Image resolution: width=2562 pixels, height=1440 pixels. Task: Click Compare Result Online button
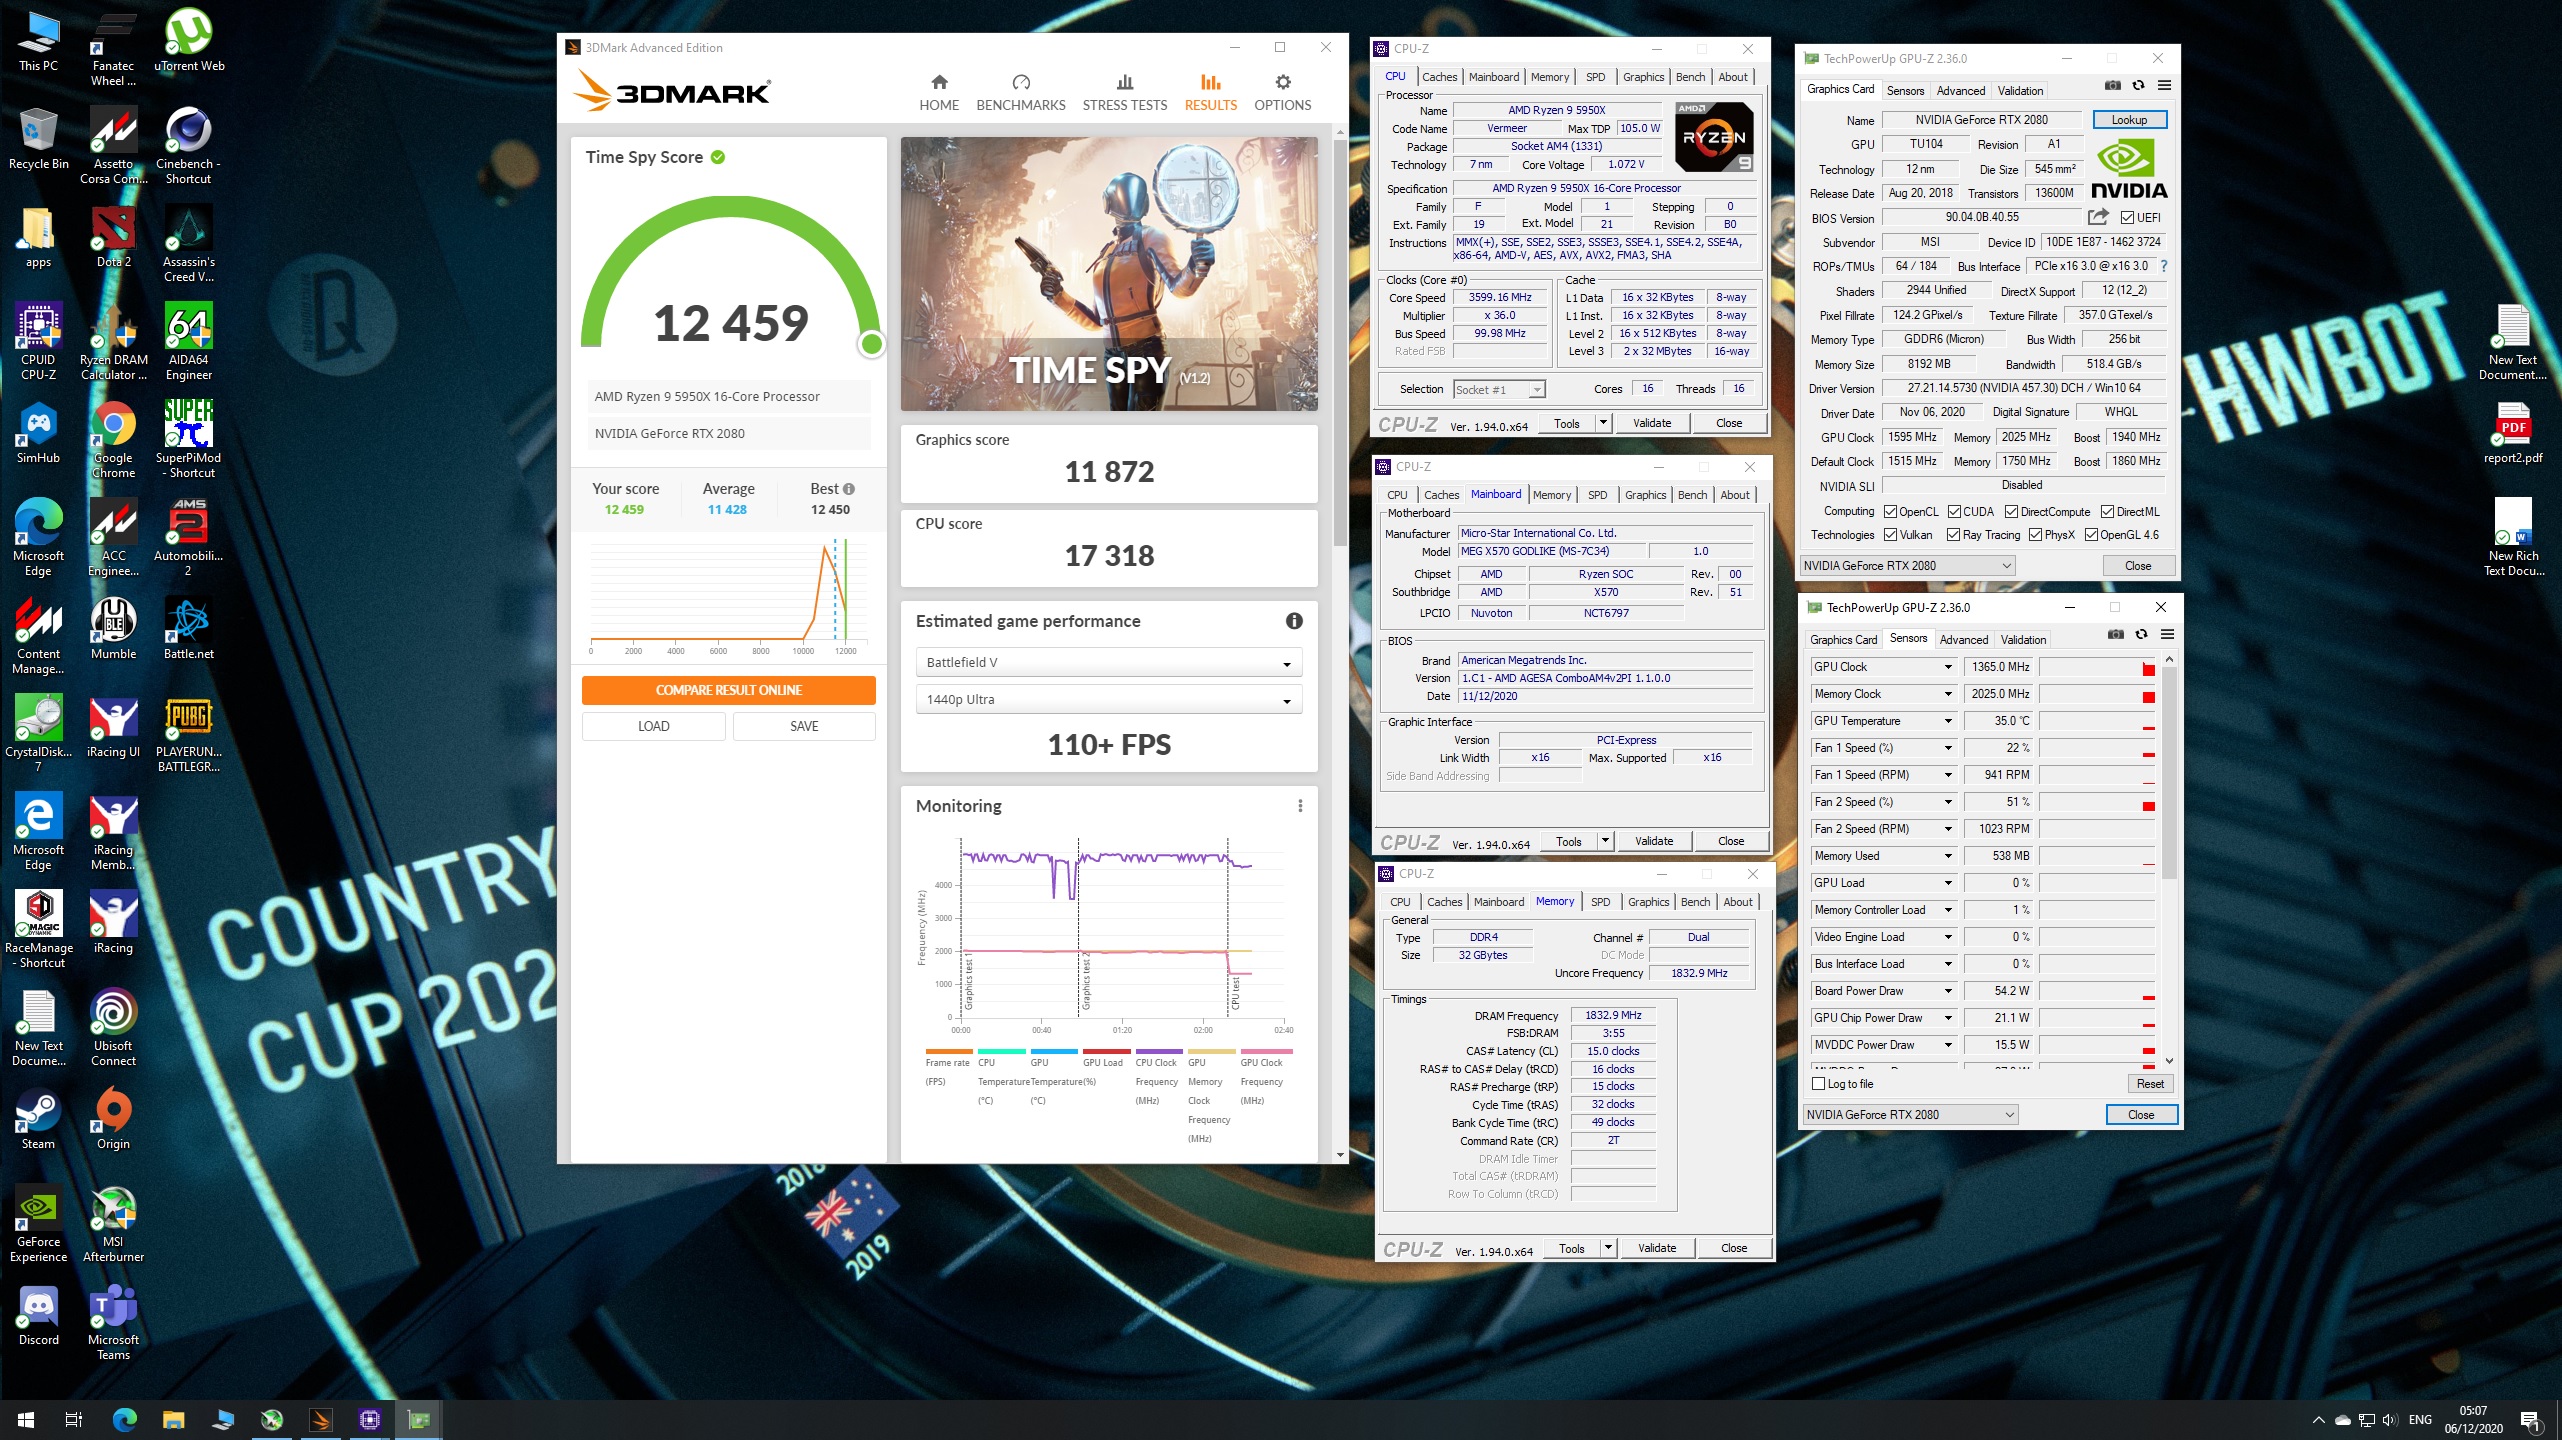point(728,691)
